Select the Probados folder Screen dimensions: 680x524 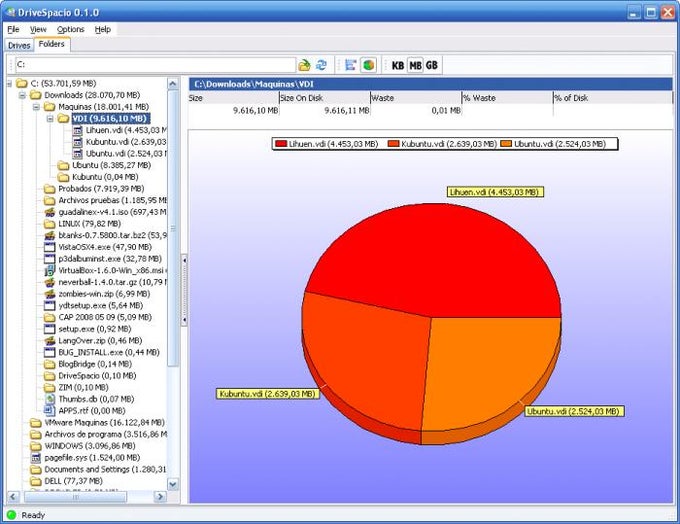point(94,189)
